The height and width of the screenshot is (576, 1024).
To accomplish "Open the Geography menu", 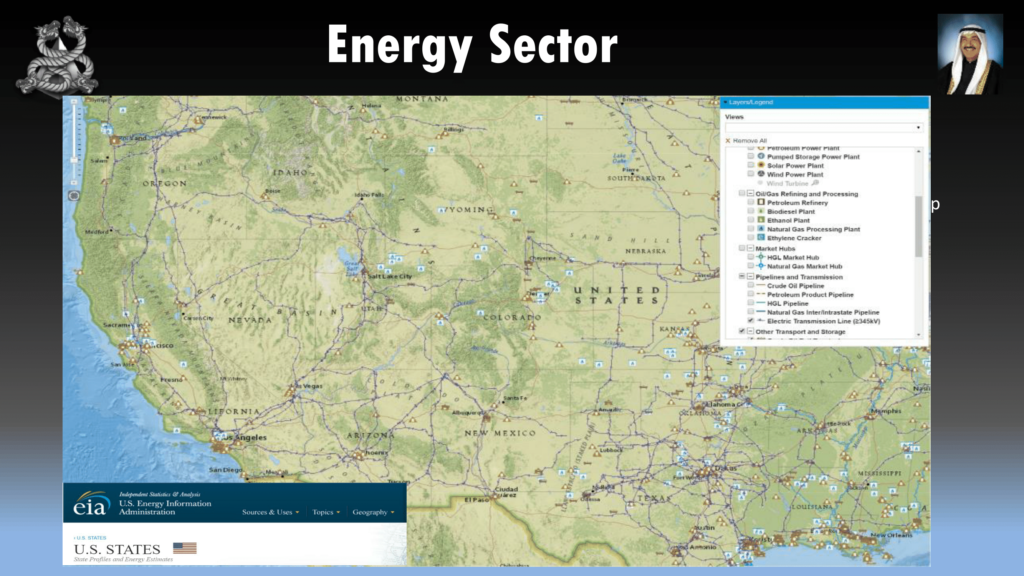I will (x=374, y=512).
